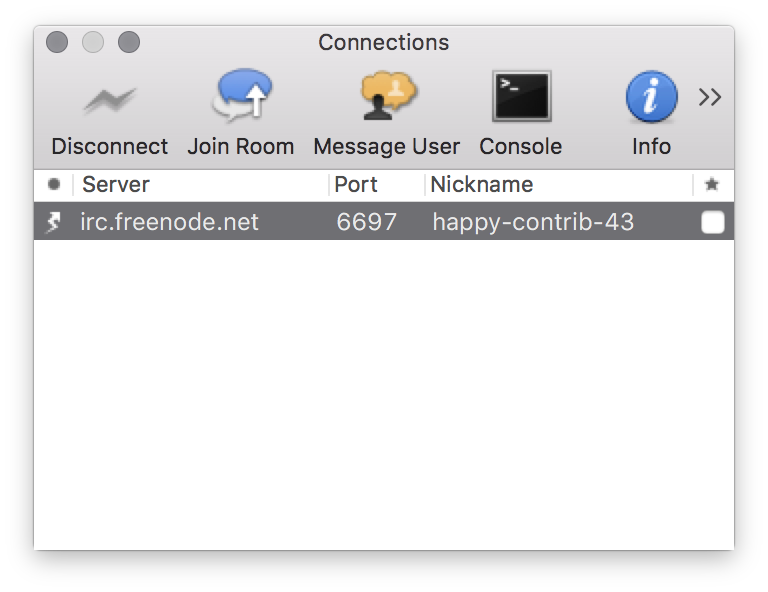768x592 pixels.
Task: Zoom the Connections window
Action: pos(129,43)
